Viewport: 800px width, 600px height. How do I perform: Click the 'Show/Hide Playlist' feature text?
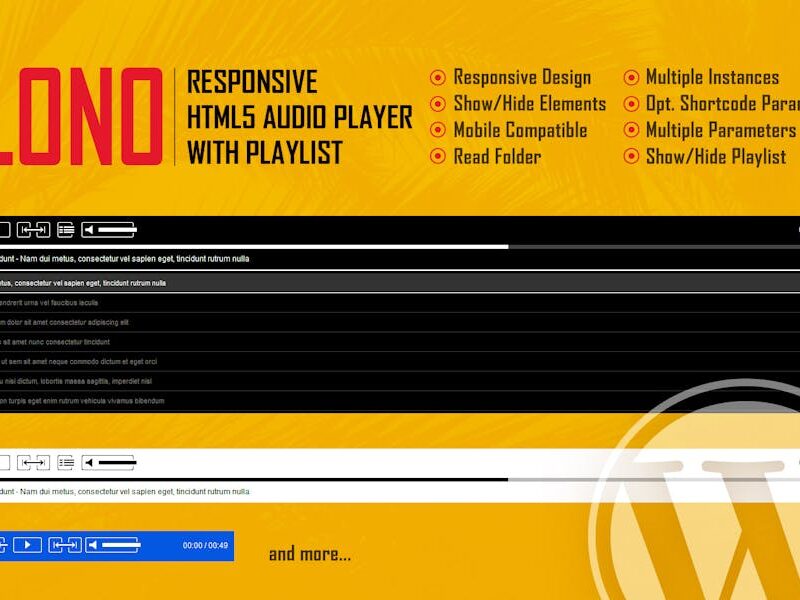coord(716,157)
